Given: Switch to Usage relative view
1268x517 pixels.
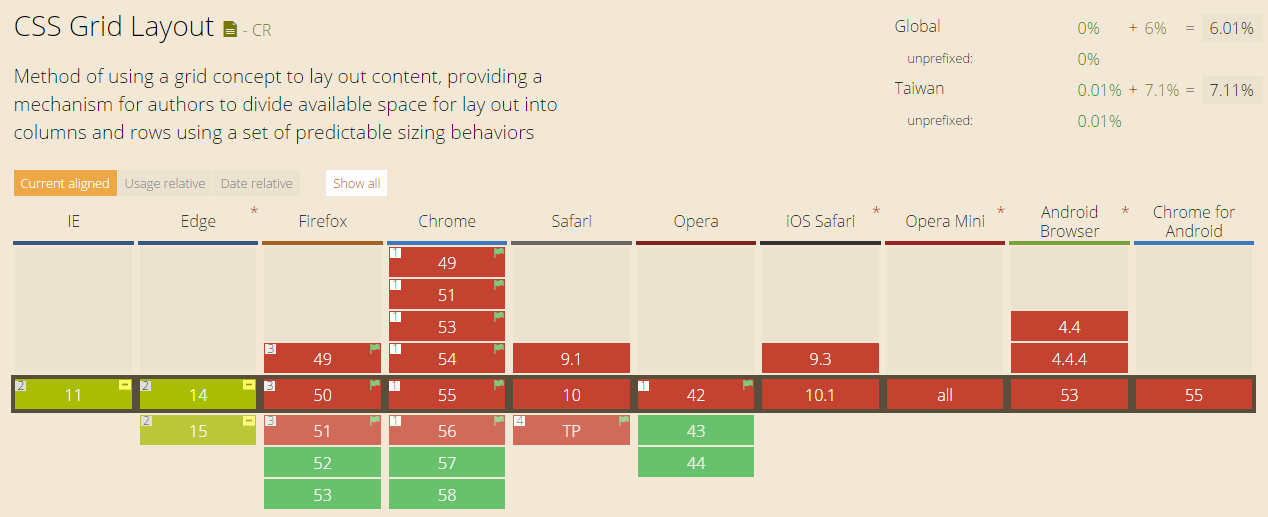Looking at the screenshot, I should (x=165, y=183).
